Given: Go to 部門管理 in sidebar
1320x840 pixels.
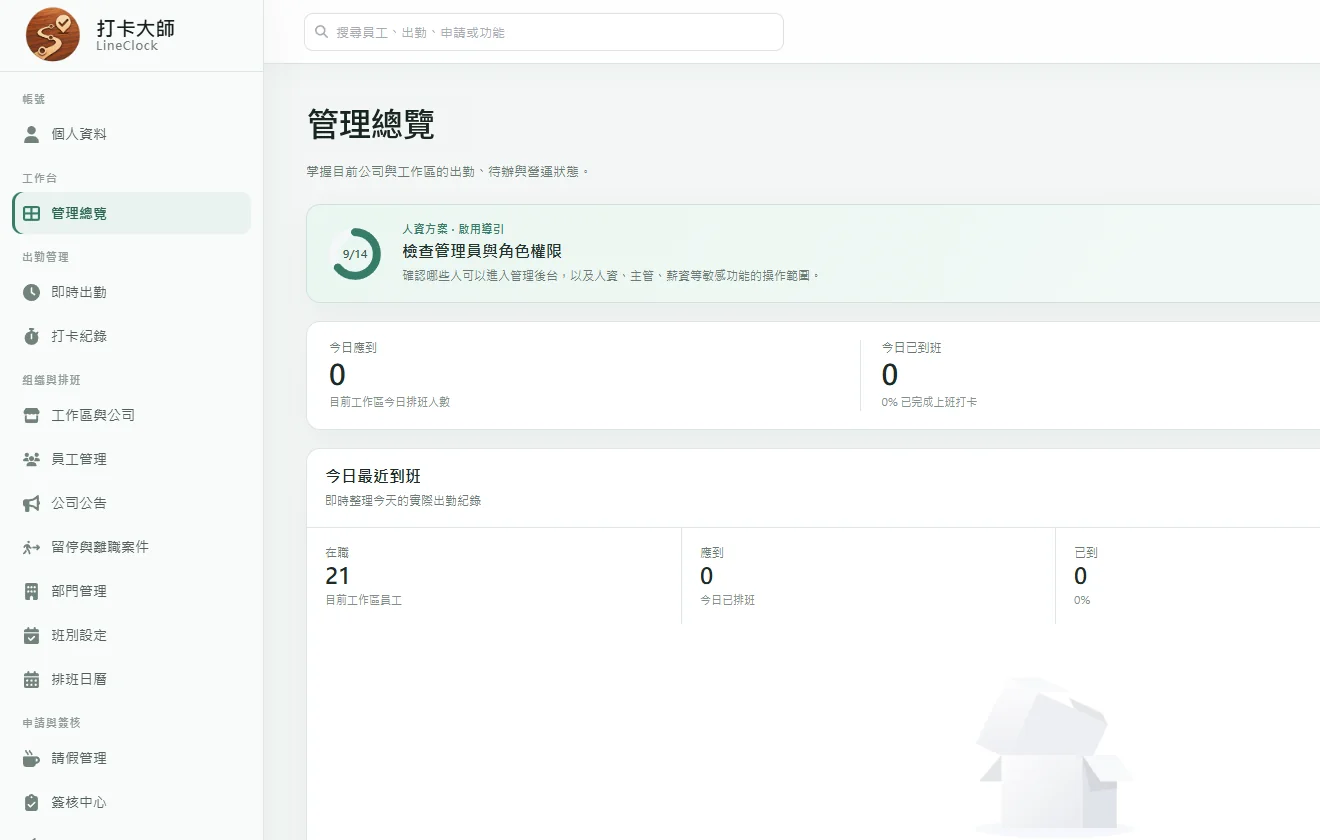Looking at the screenshot, I should [132, 591].
